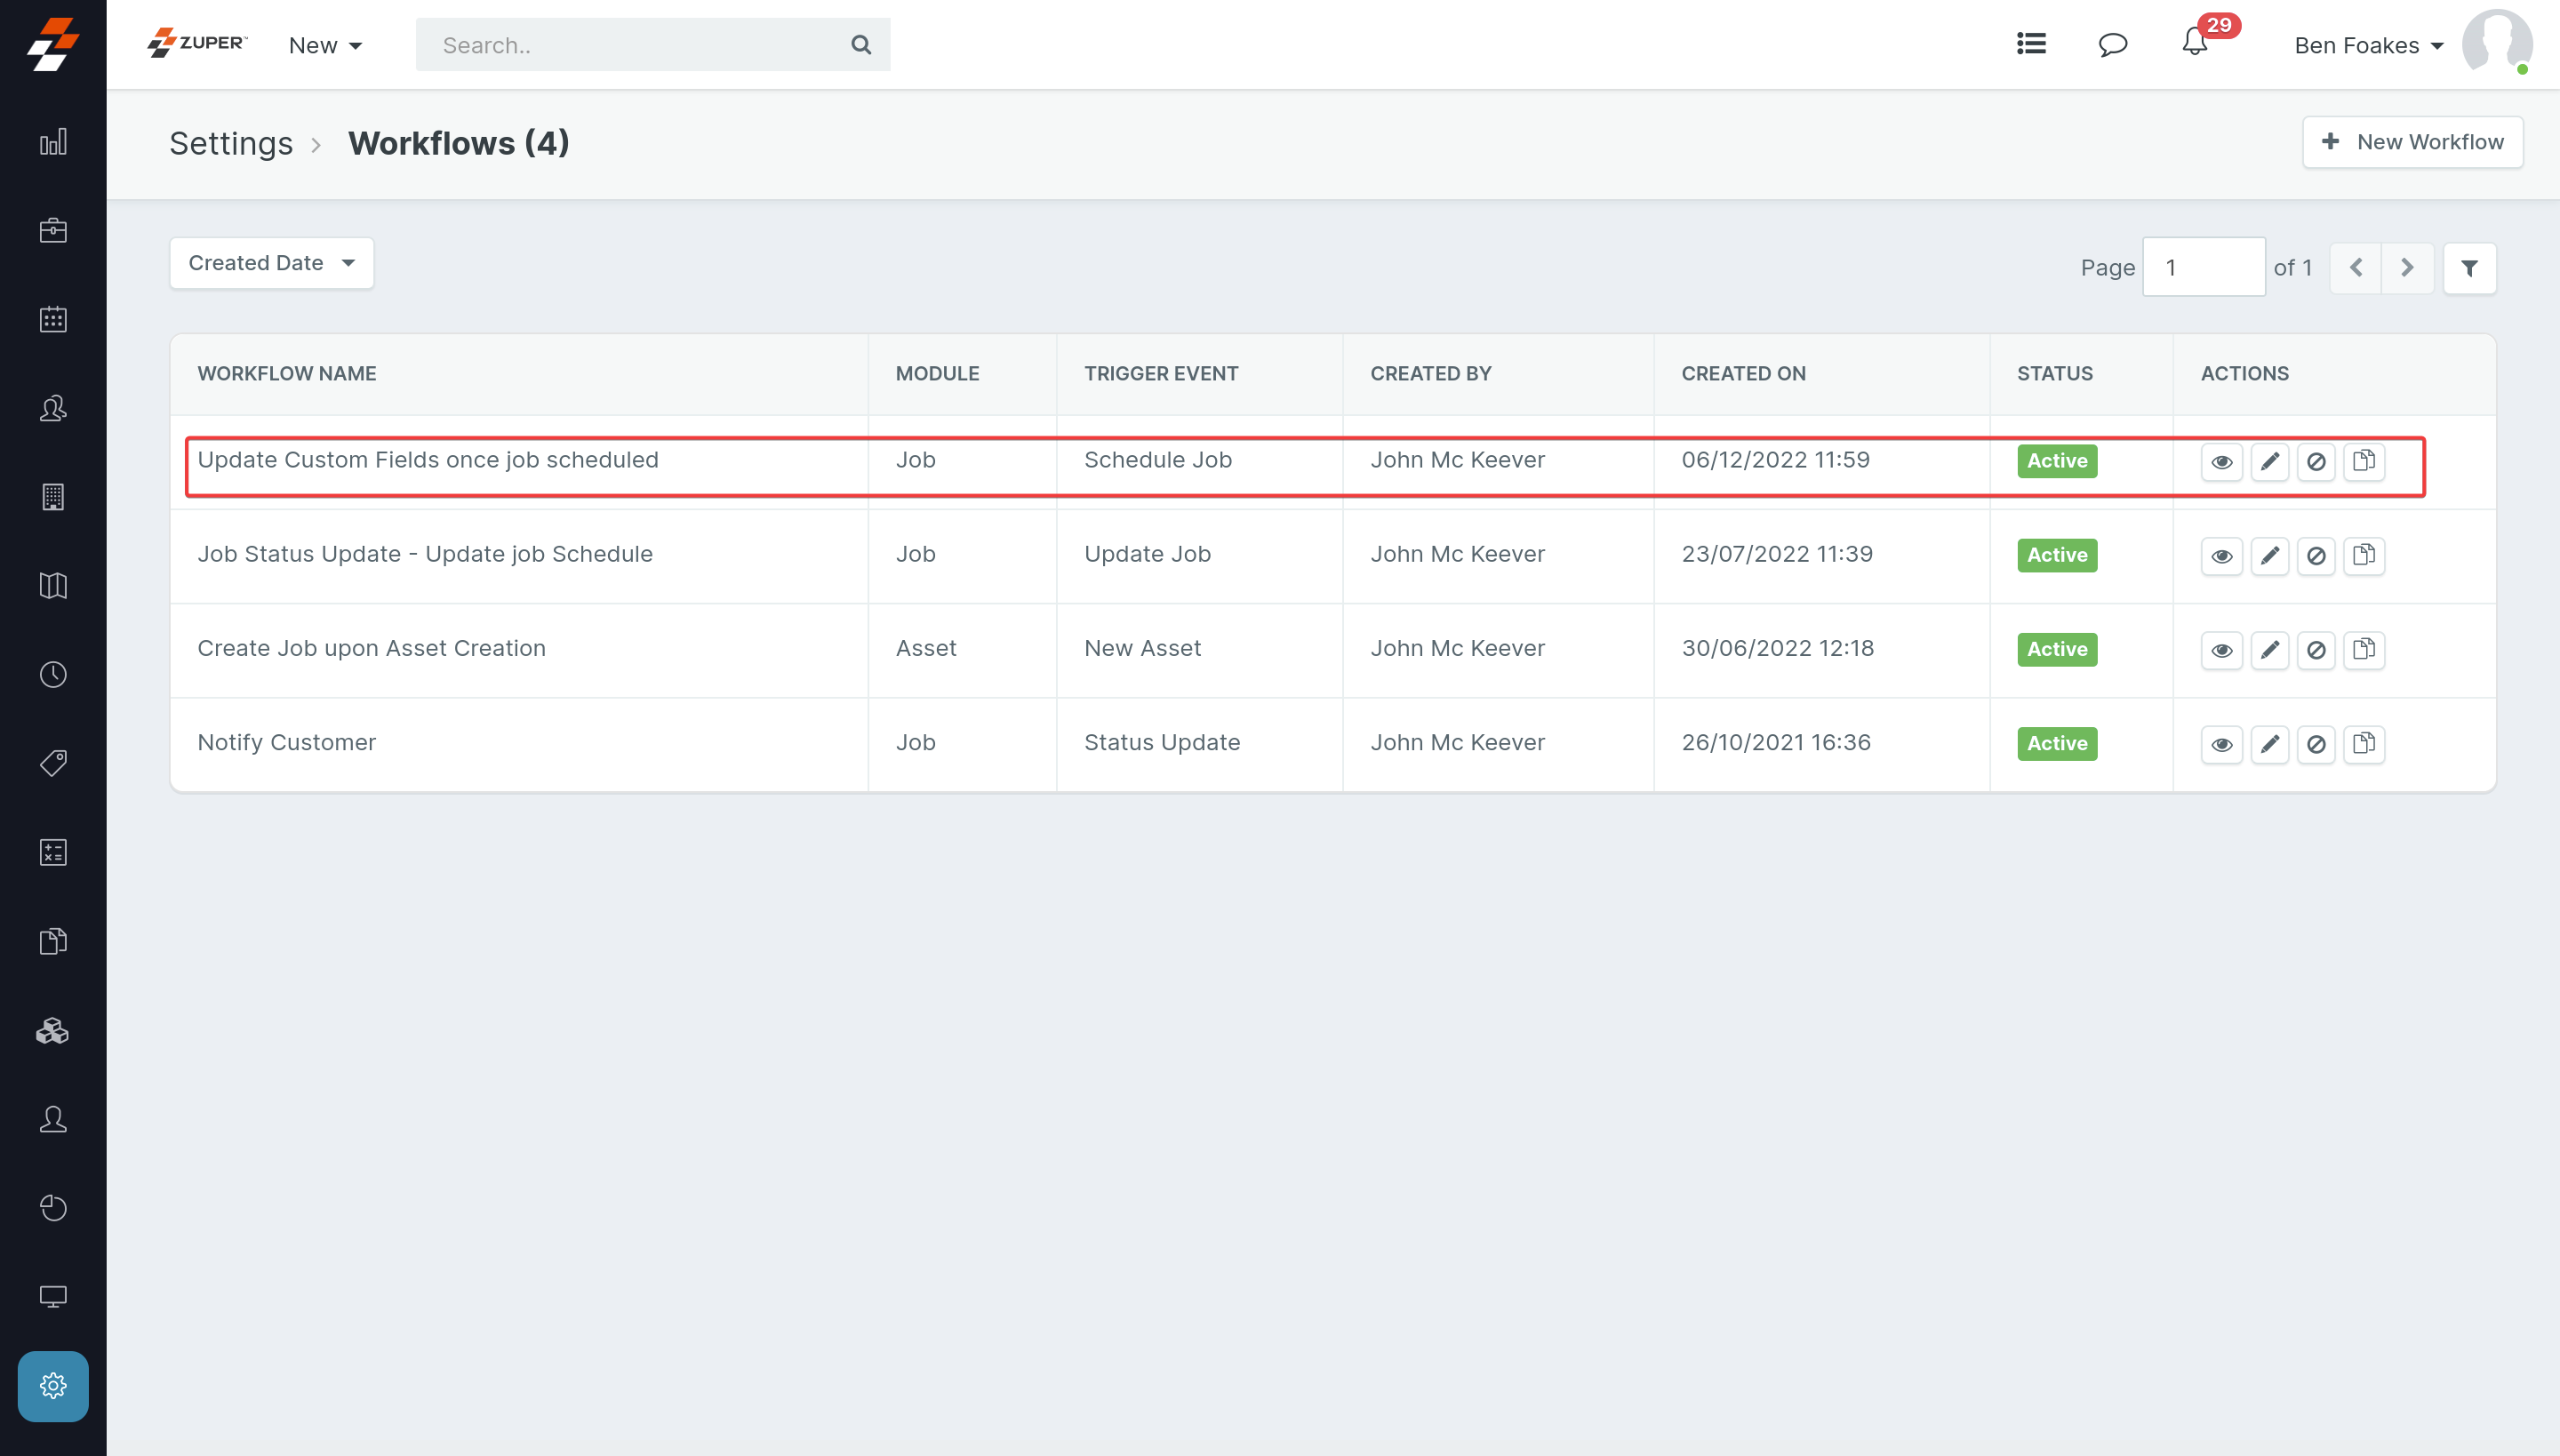Open the calendar icon in sidebar
The width and height of the screenshot is (2560, 1456).
[53, 320]
